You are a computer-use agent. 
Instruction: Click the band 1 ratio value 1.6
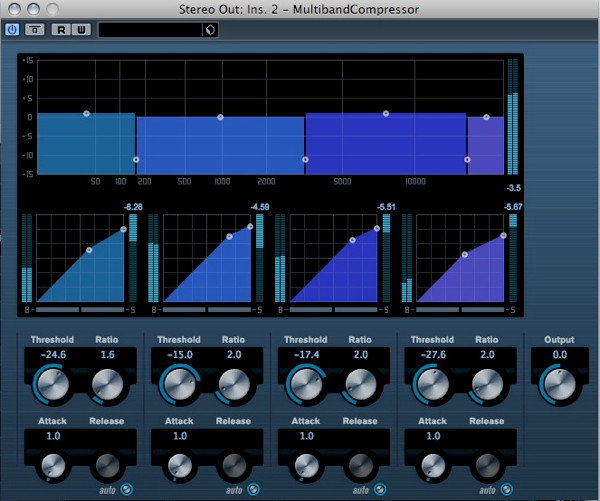tap(106, 354)
